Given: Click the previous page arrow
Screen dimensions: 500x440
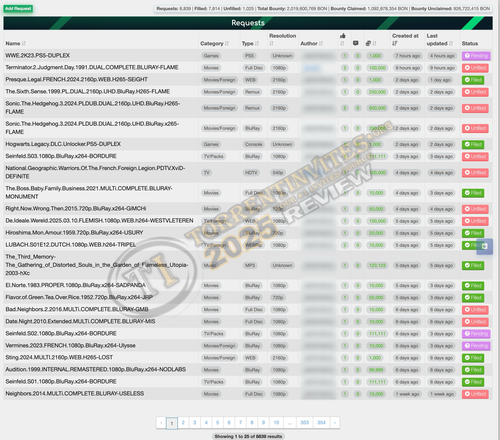Looking at the screenshot, I should coord(161,423).
